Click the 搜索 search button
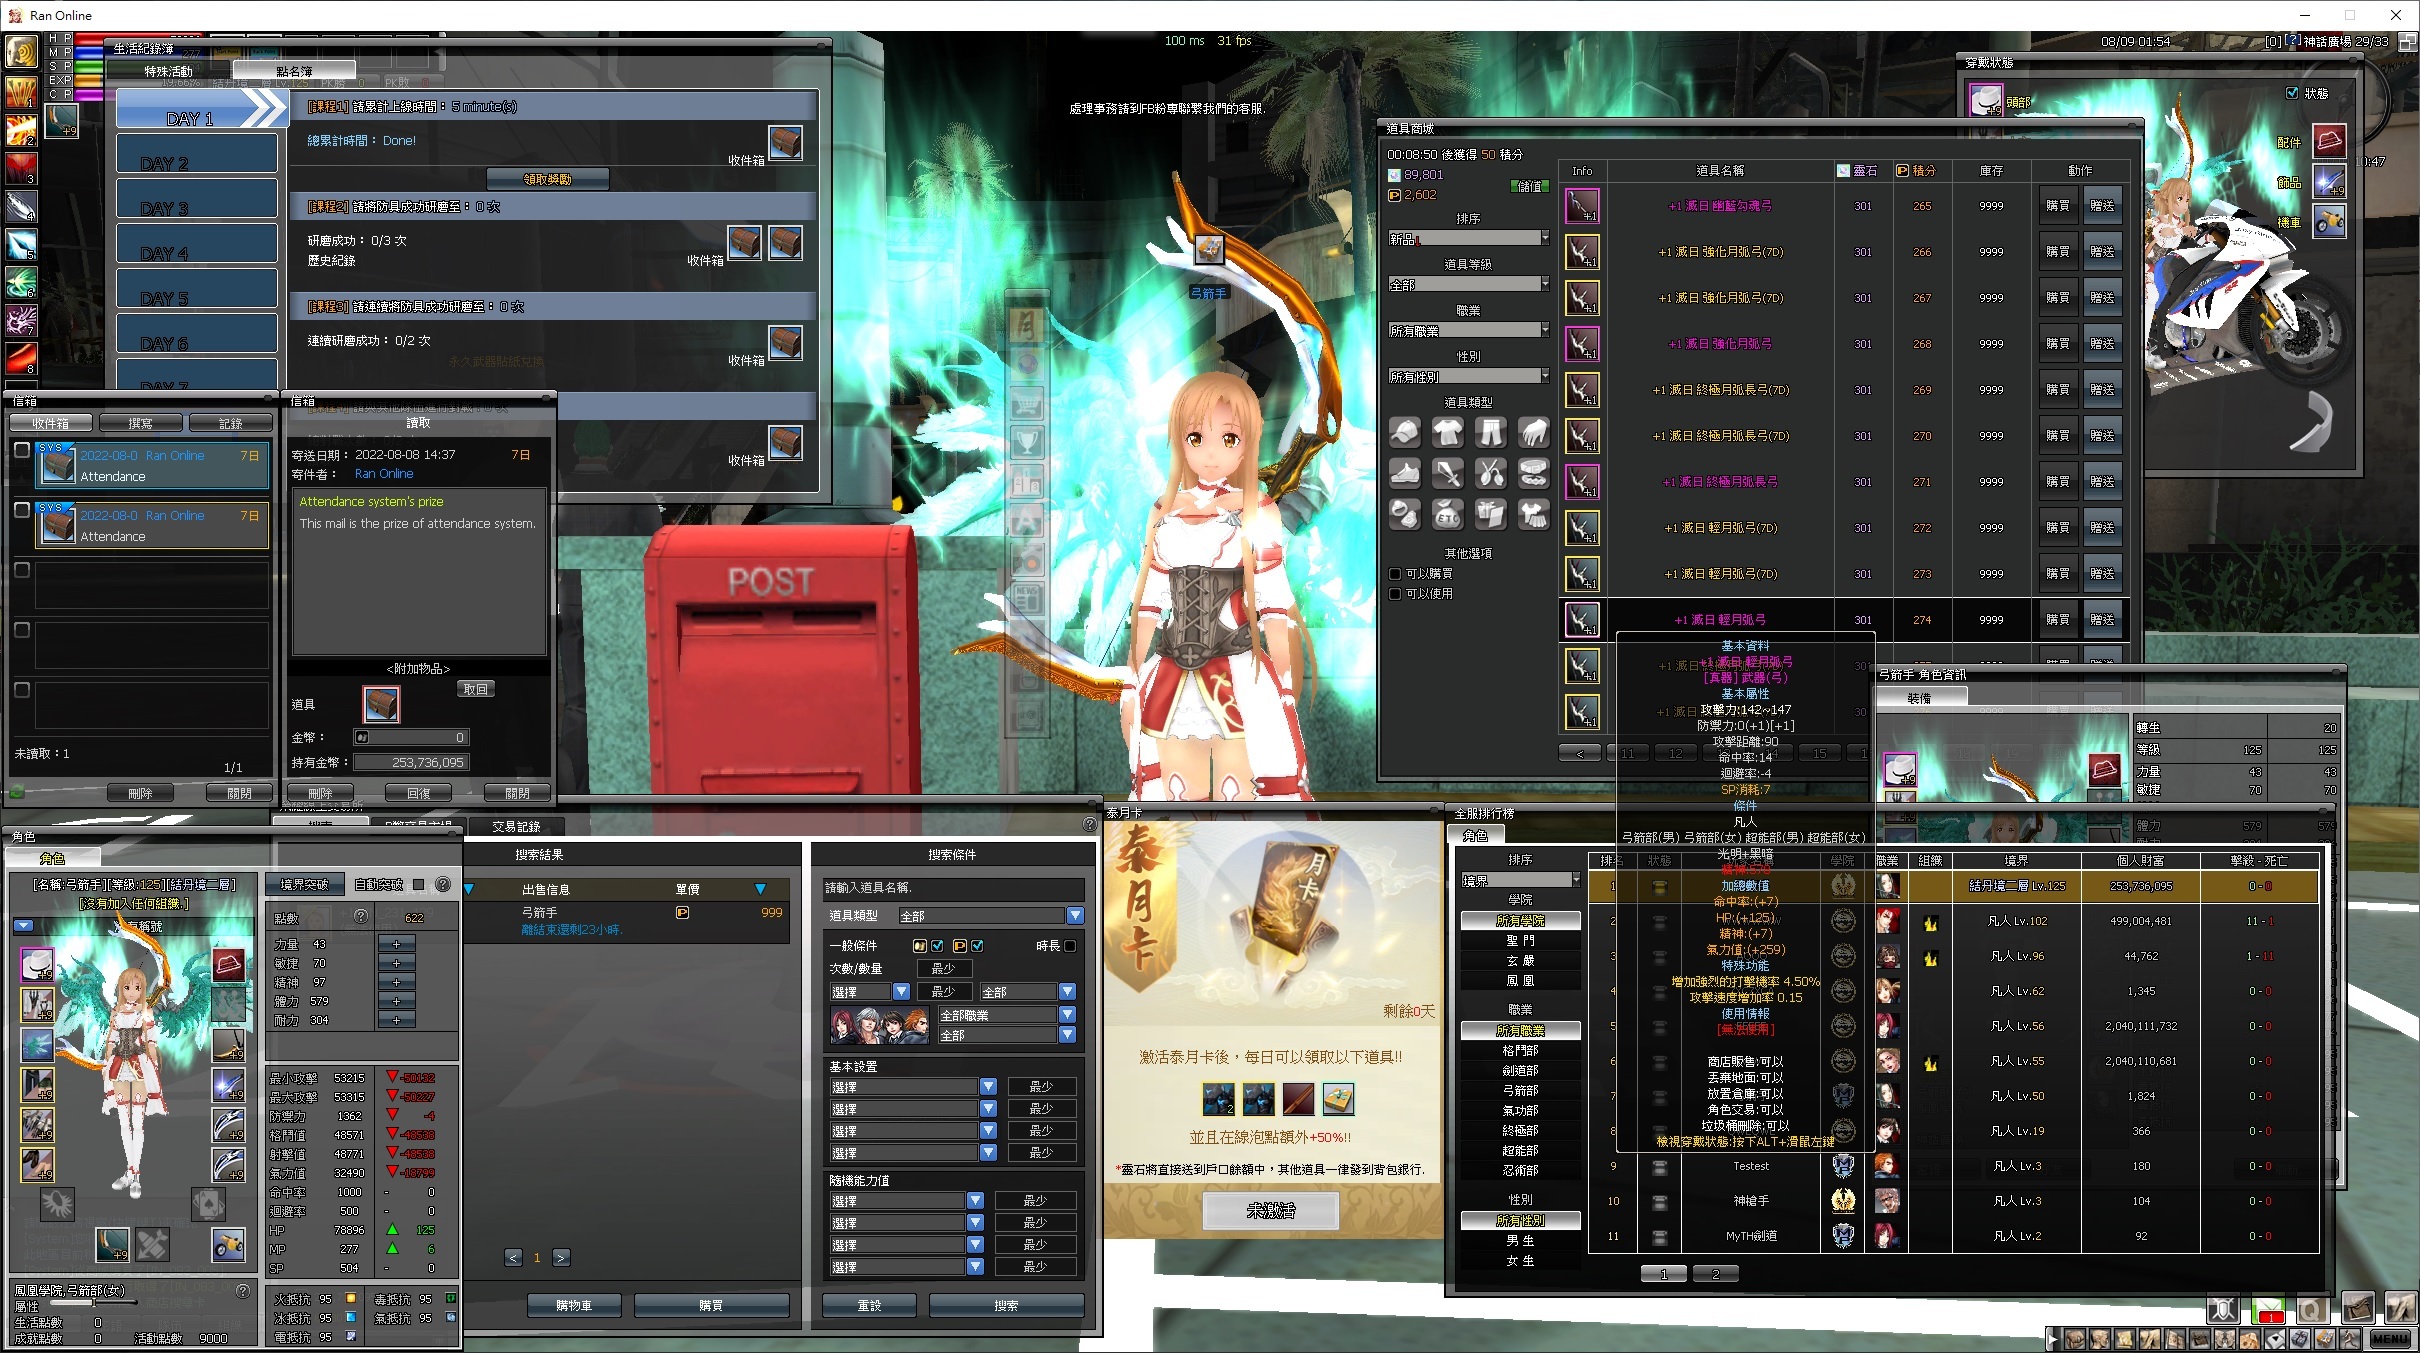2420x1353 pixels. (1006, 1306)
